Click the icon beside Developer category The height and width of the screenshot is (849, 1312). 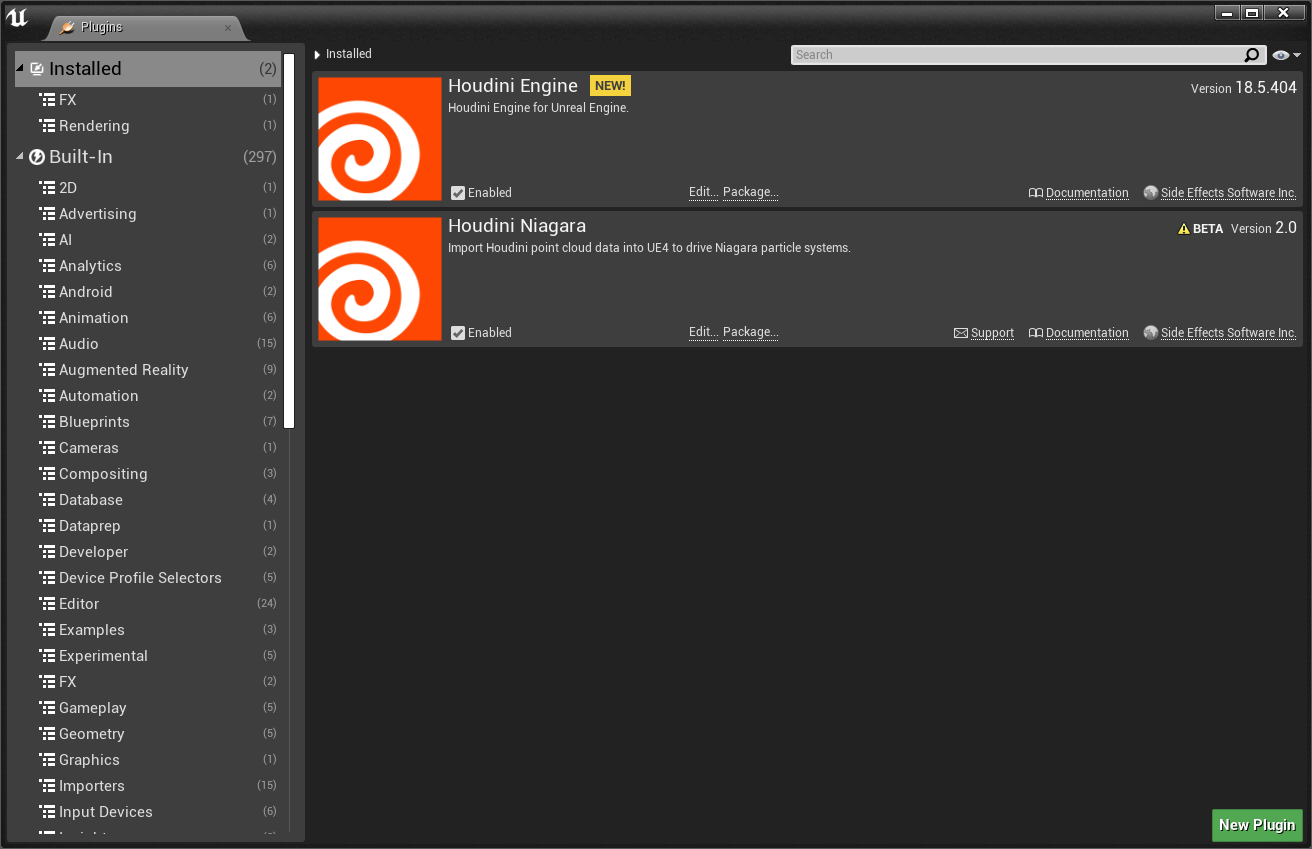47,552
